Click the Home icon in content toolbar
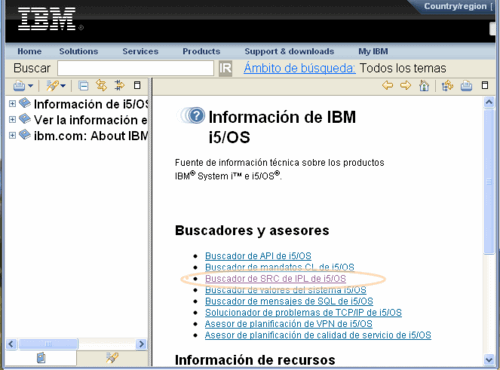 pos(424,86)
